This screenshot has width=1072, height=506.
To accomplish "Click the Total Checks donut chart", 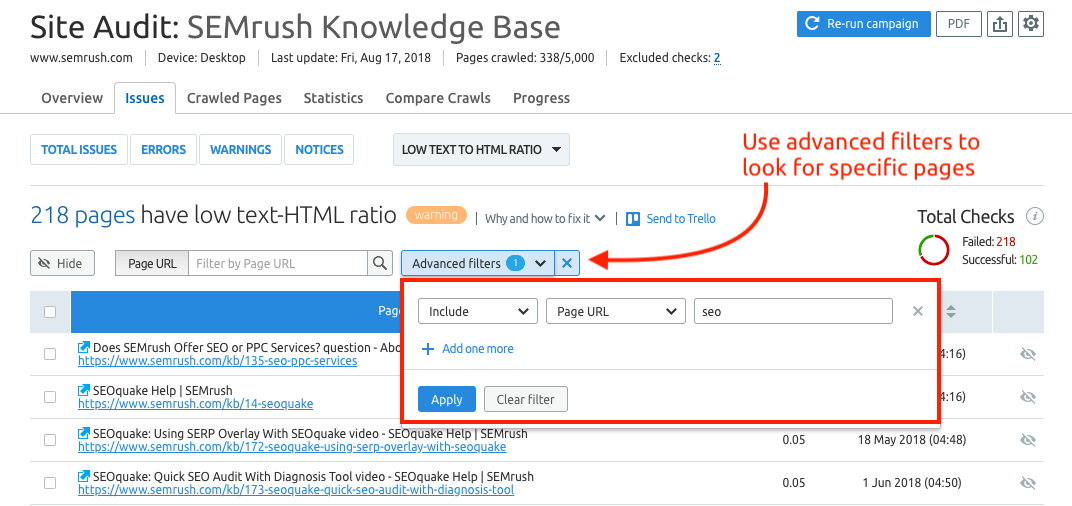I will tap(934, 250).
